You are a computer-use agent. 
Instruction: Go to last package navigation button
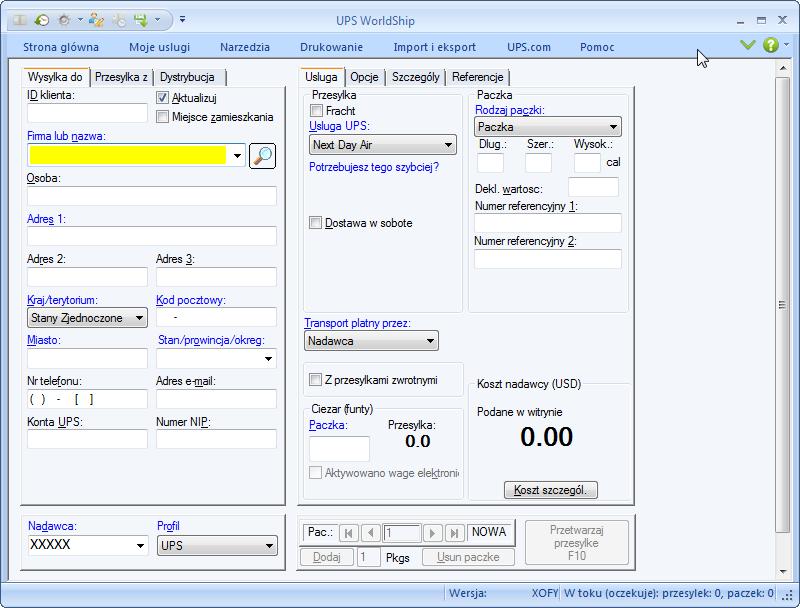click(454, 533)
